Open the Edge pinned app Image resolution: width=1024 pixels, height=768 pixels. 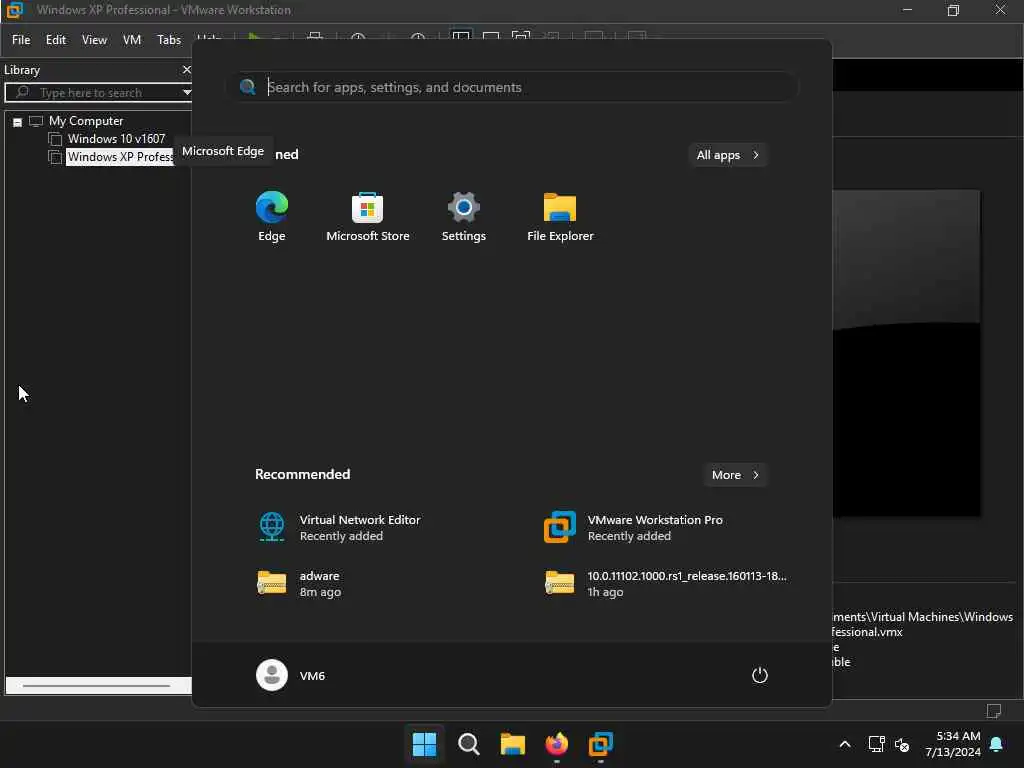[x=272, y=217]
